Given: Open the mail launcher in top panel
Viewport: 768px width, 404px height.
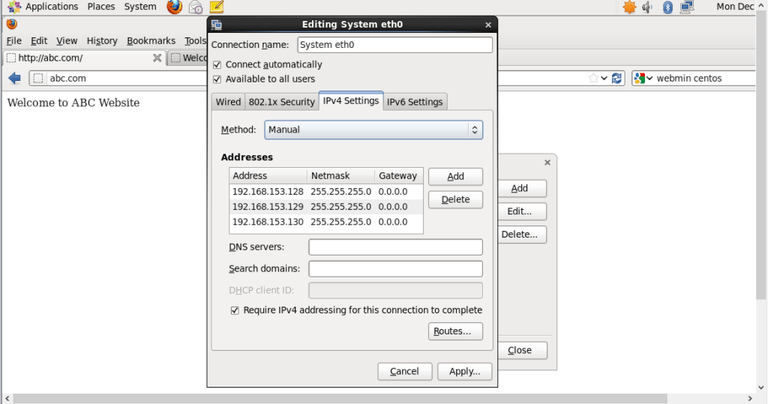Looking at the screenshot, I should pos(196,7).
